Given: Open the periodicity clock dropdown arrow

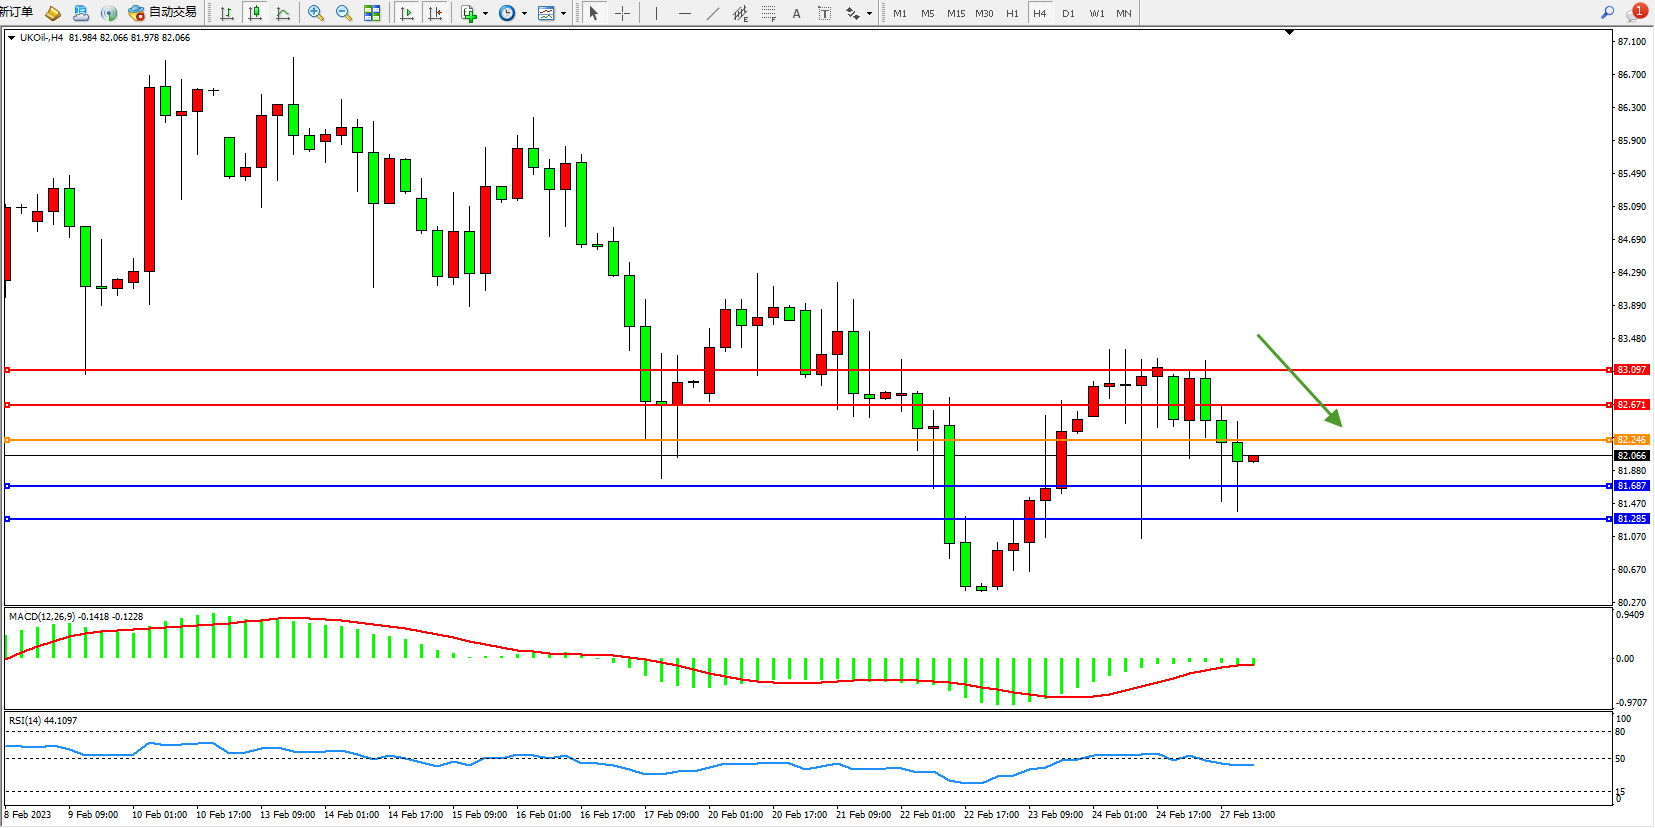Looking at the screenshot, I should pyautogui.click(x=524, y=13).
